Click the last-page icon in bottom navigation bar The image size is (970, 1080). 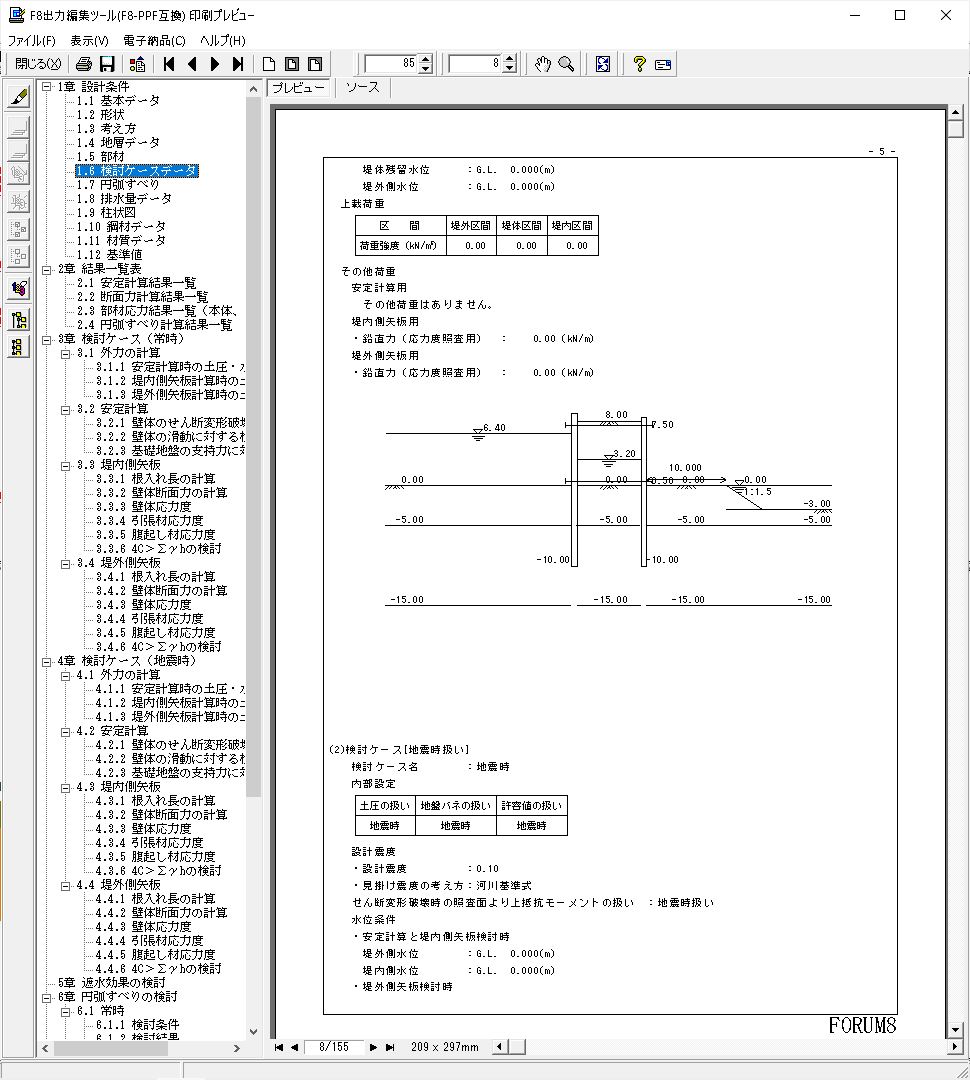[390, 1047]
